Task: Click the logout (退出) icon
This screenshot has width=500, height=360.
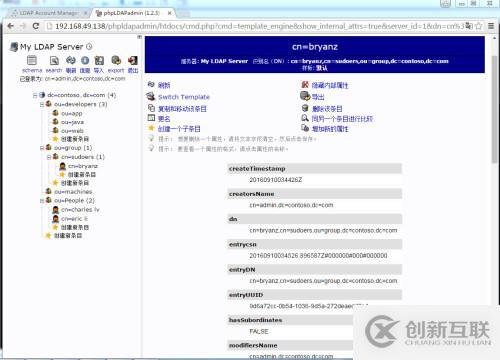Action: [x=133, y=60]
